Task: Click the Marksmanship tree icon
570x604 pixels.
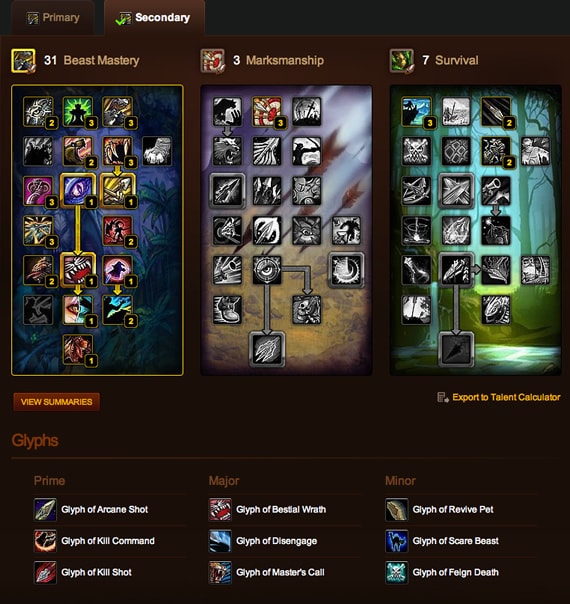Action: (212, 60)
